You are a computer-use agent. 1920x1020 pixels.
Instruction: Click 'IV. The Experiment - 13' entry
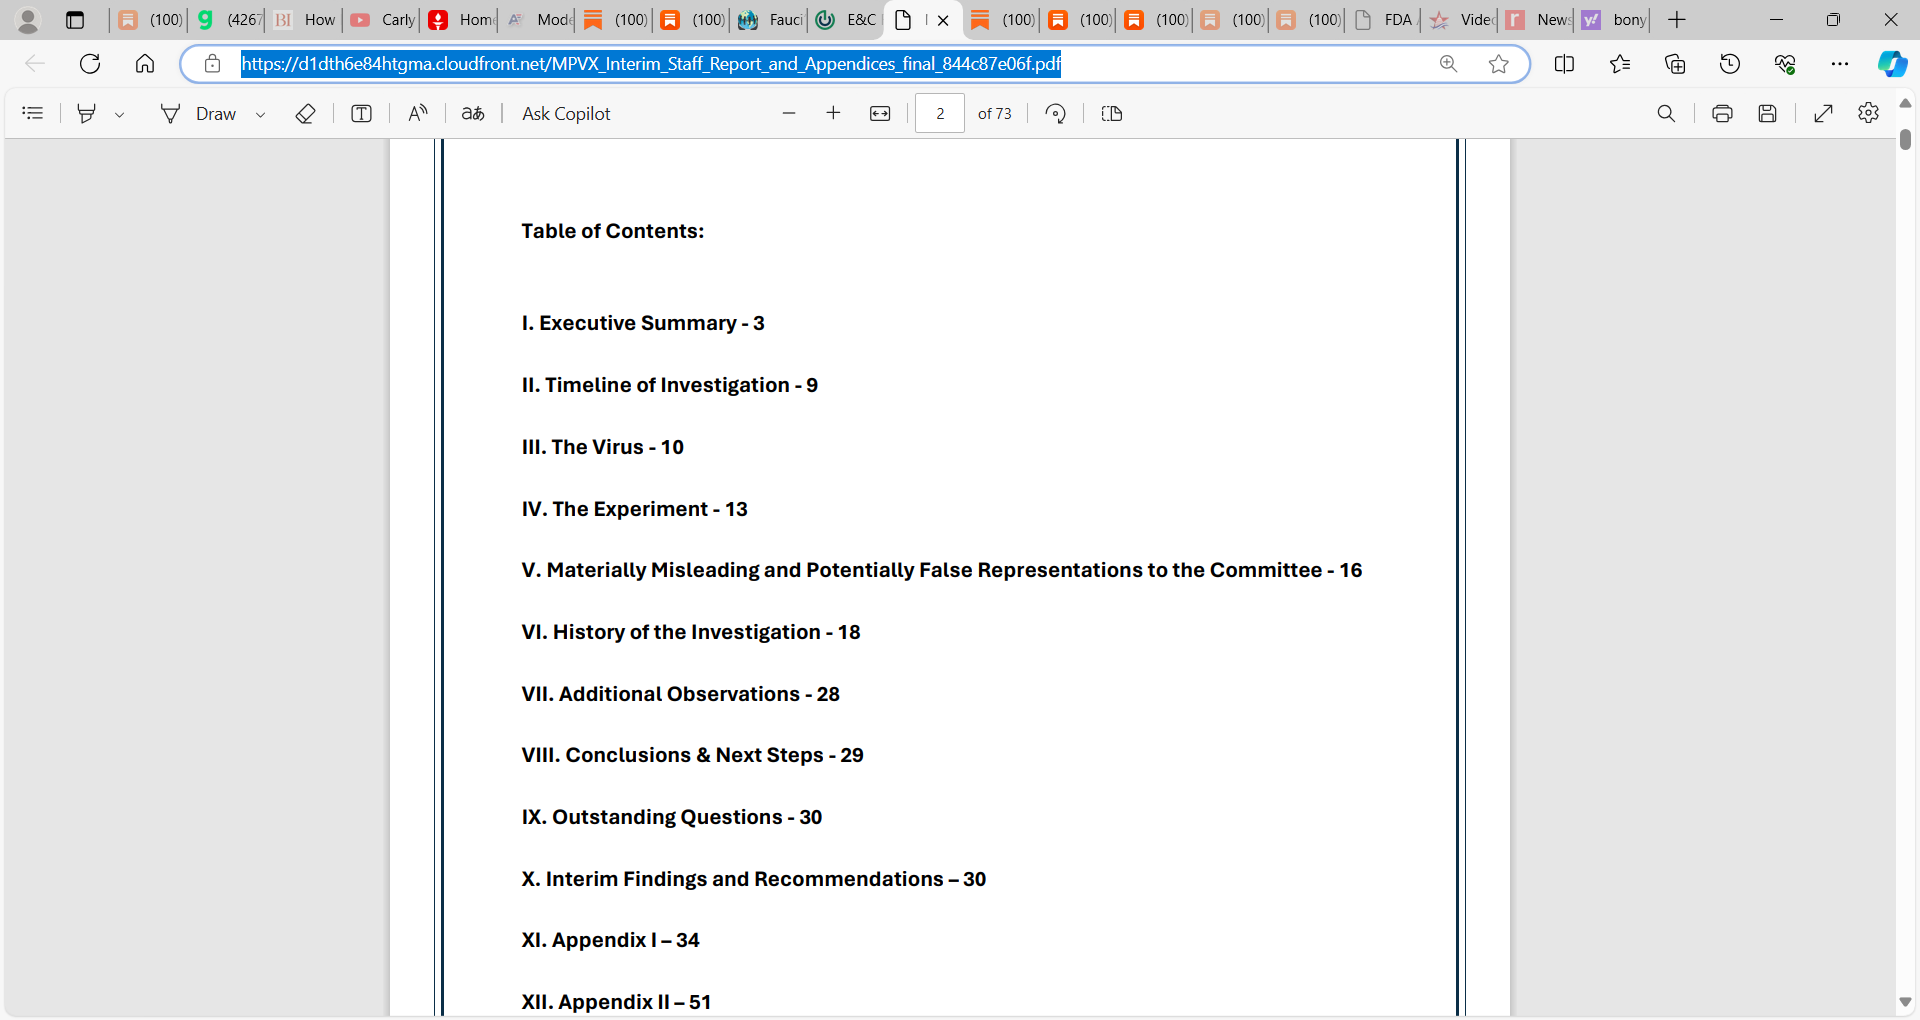tap(634, 509)
